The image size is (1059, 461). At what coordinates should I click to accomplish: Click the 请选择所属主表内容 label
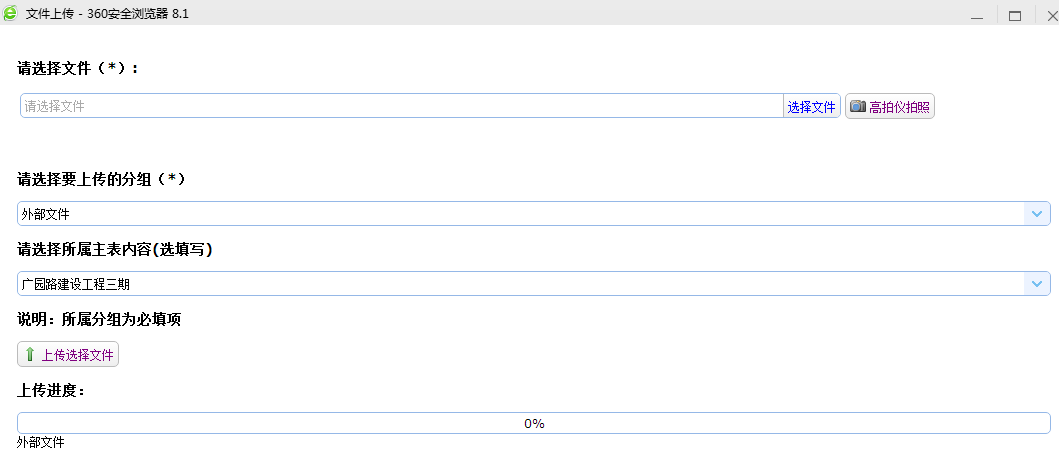[x=114, y=250]
